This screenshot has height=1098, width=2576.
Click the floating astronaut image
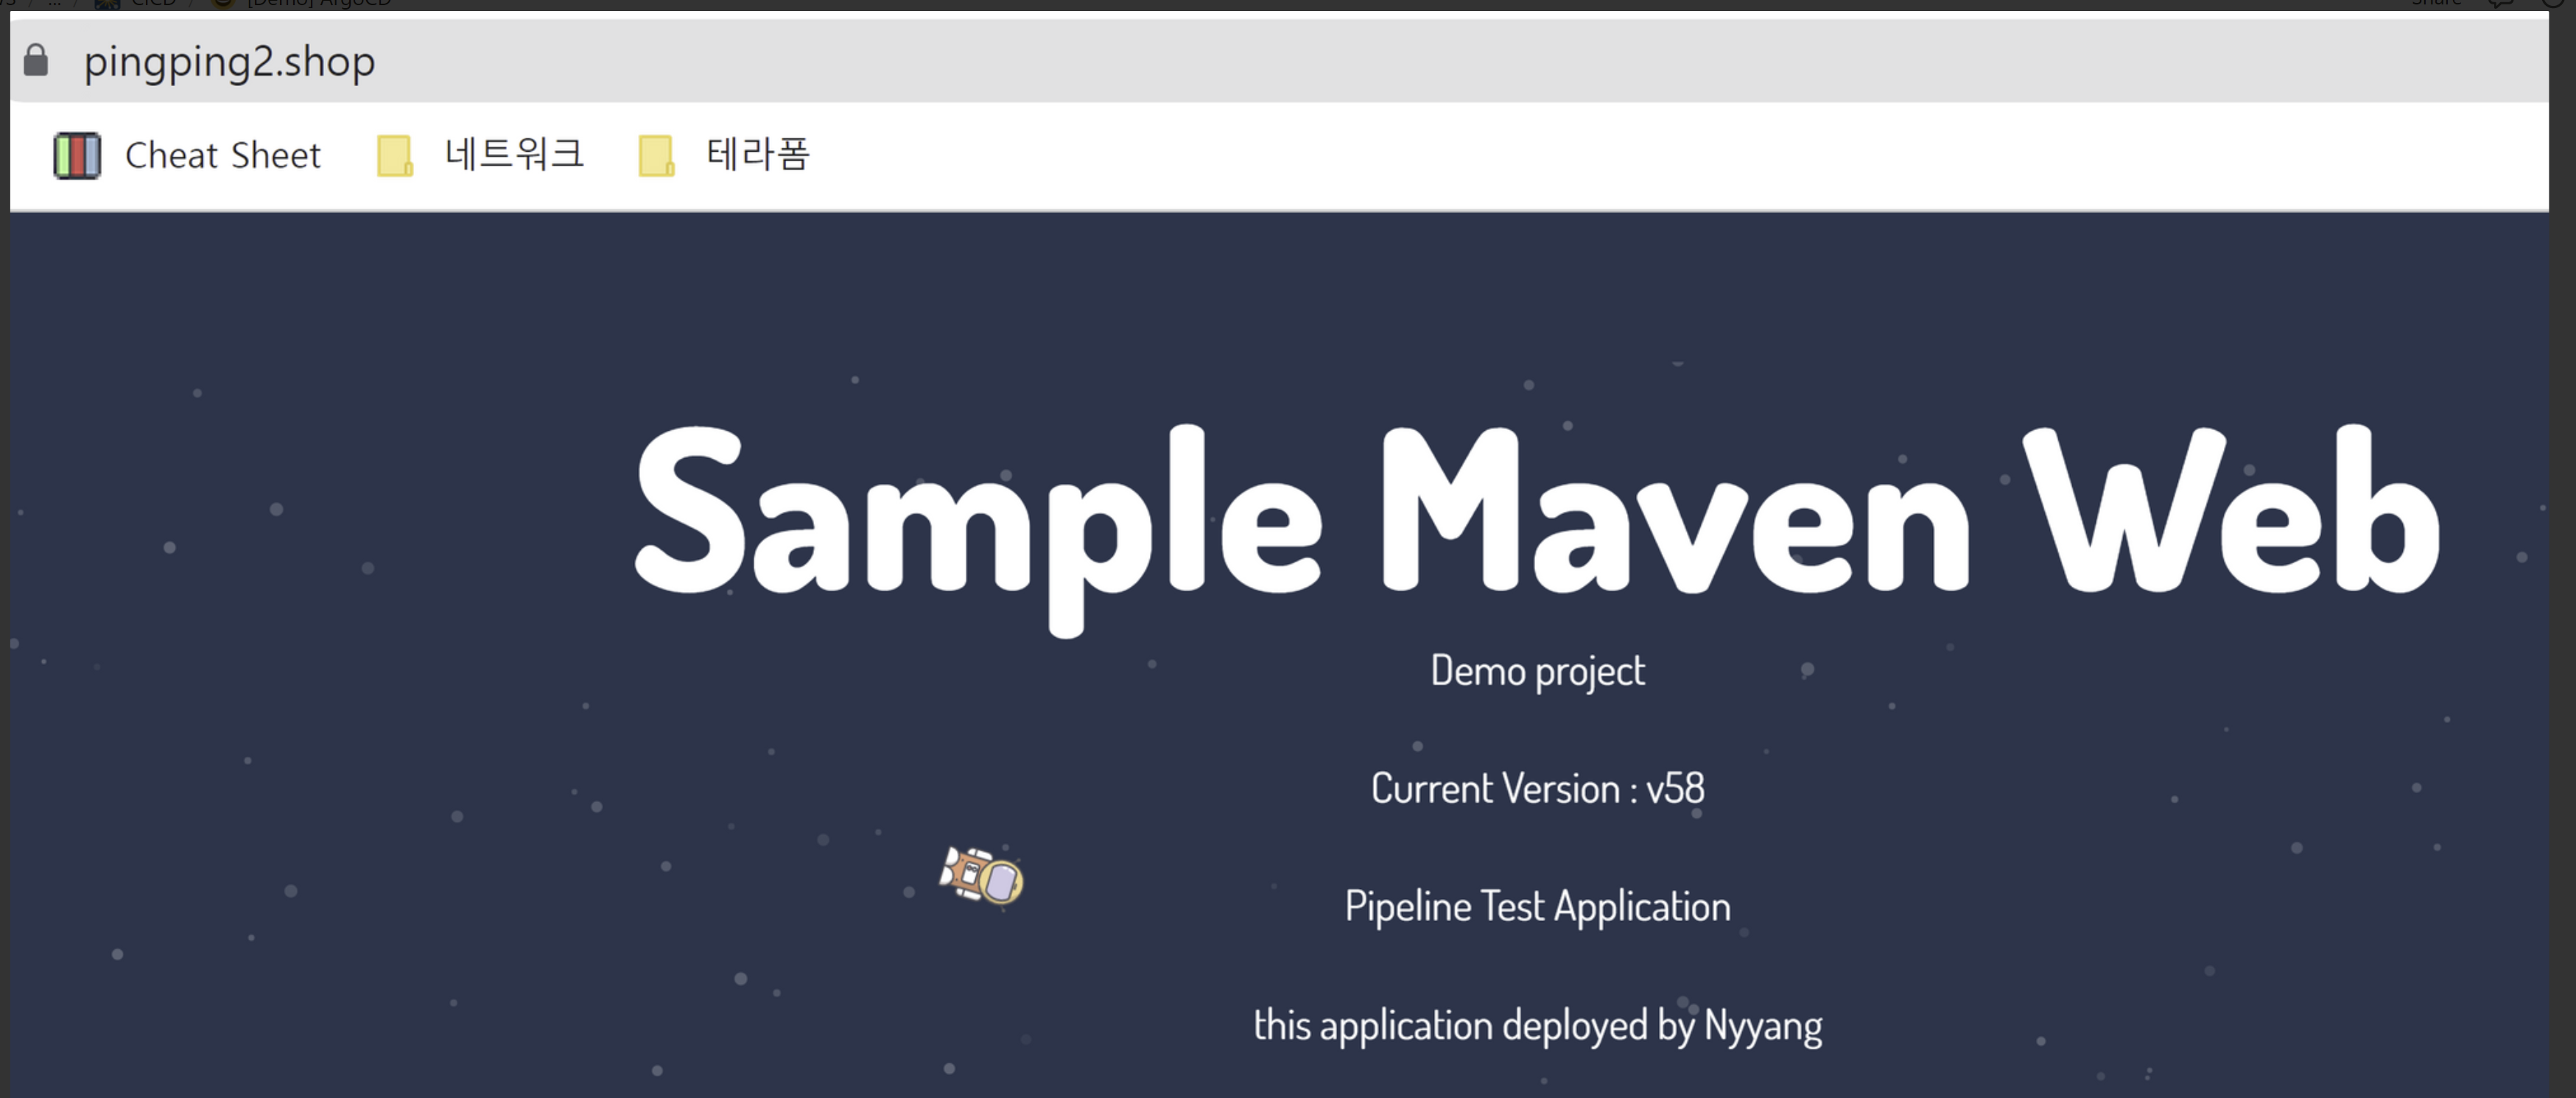coord(981,875)
